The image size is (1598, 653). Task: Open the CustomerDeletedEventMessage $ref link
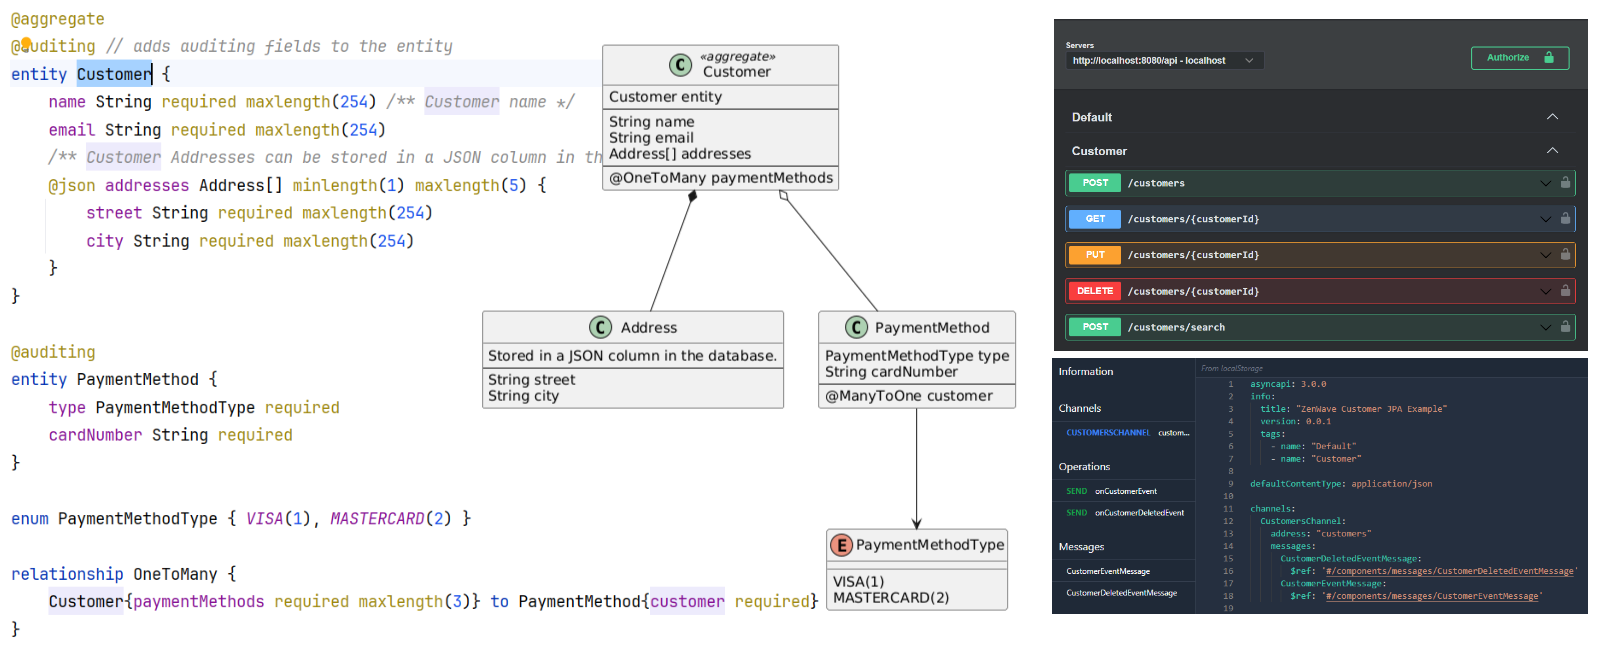click(1448, 571)
